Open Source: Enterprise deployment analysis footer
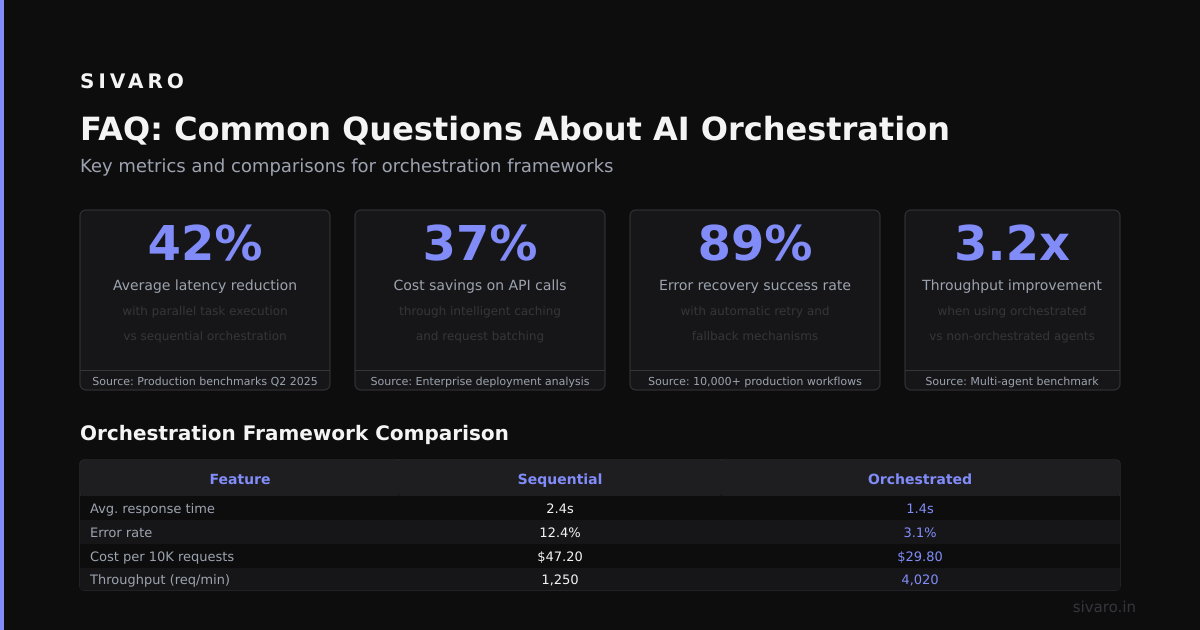 click(x=480, y=381)
